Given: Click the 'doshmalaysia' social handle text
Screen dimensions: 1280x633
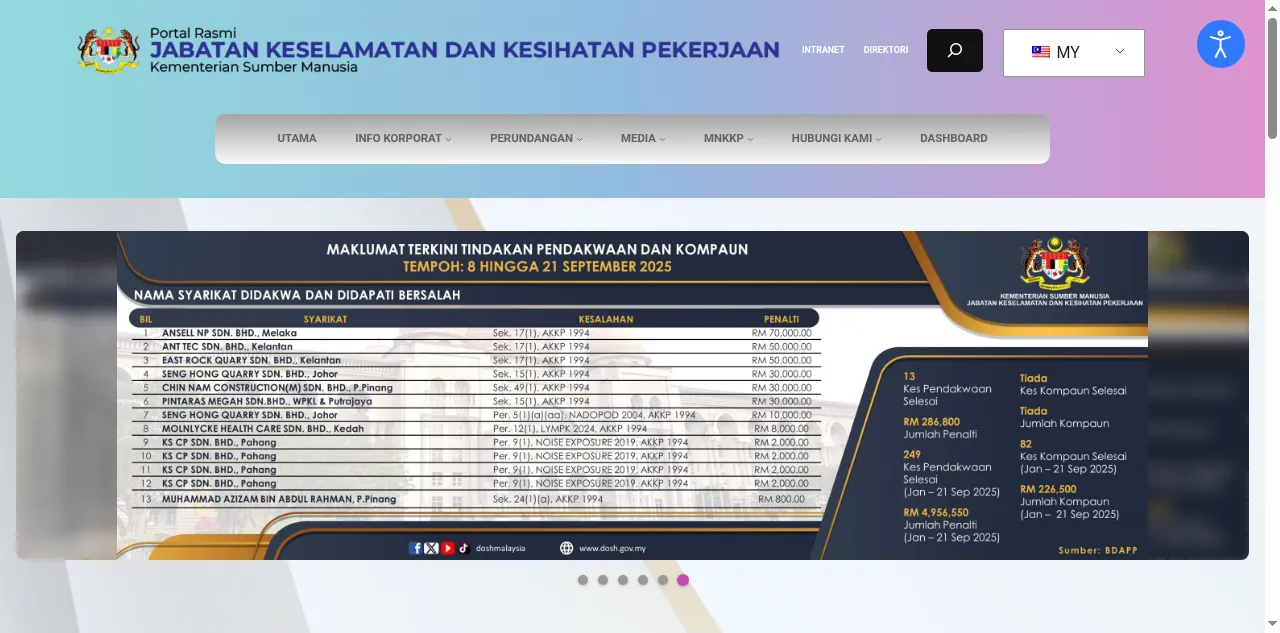Looking at the screenshot, I should coord(500,548).
